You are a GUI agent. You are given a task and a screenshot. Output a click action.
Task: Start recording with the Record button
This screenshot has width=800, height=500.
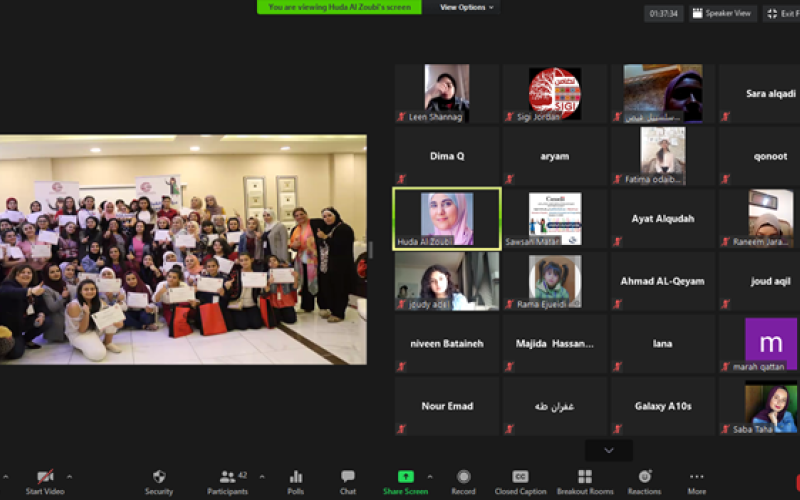point(463,480)
